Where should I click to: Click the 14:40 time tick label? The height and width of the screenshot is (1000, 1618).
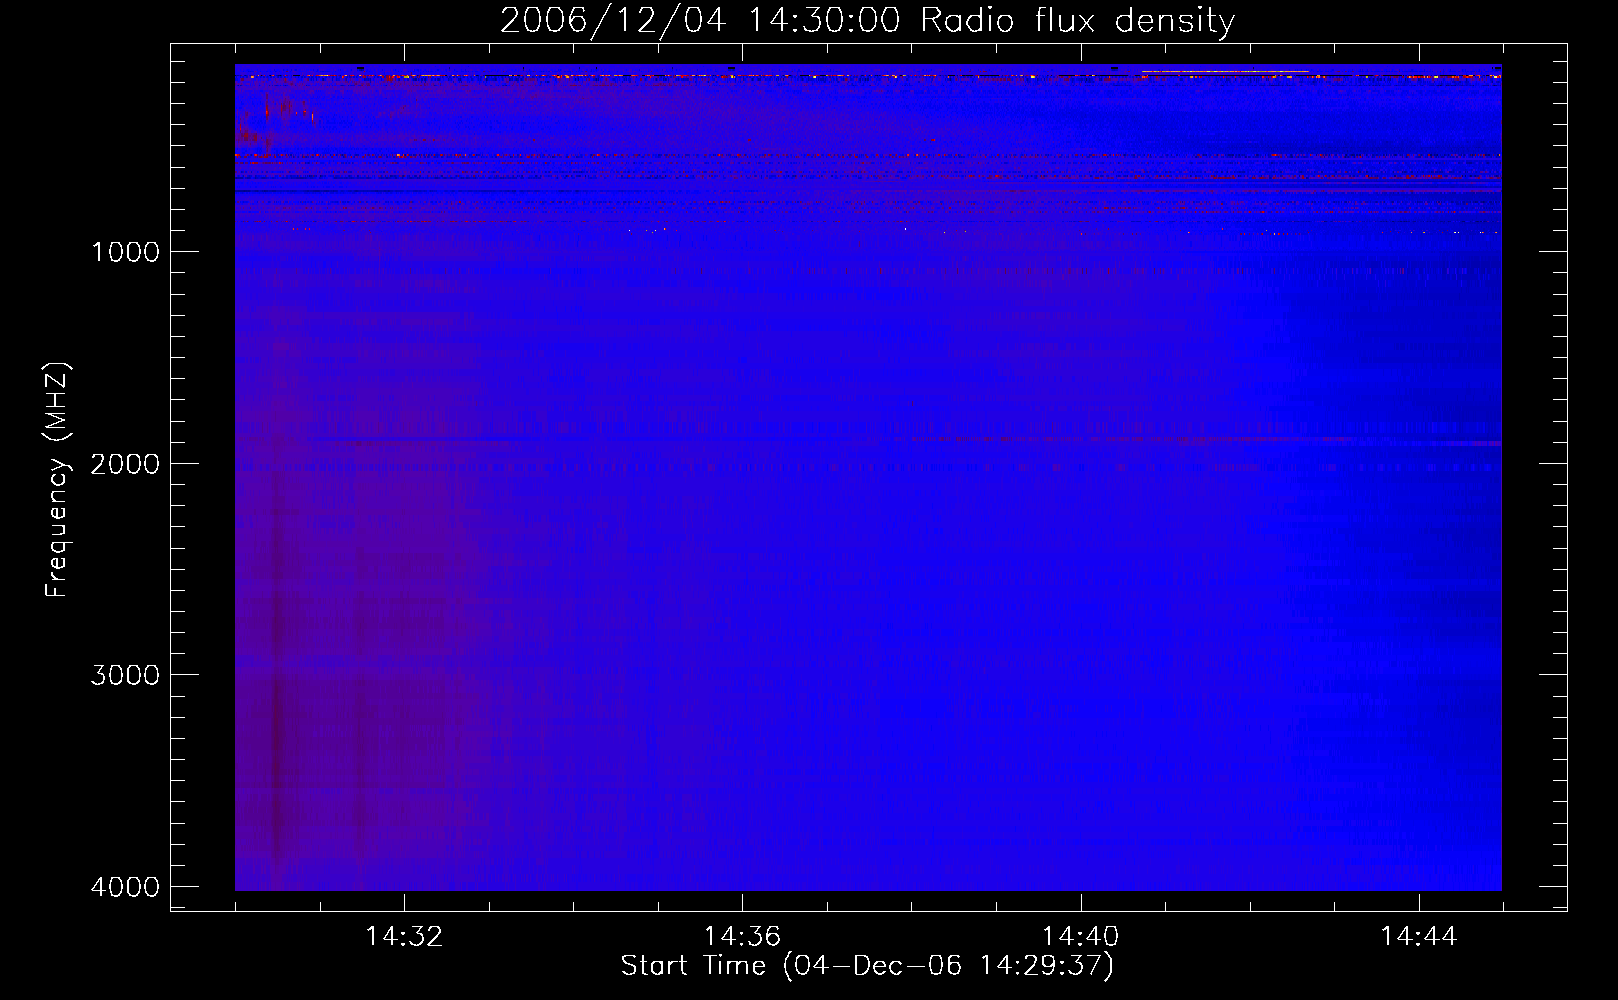point(1080,937)
